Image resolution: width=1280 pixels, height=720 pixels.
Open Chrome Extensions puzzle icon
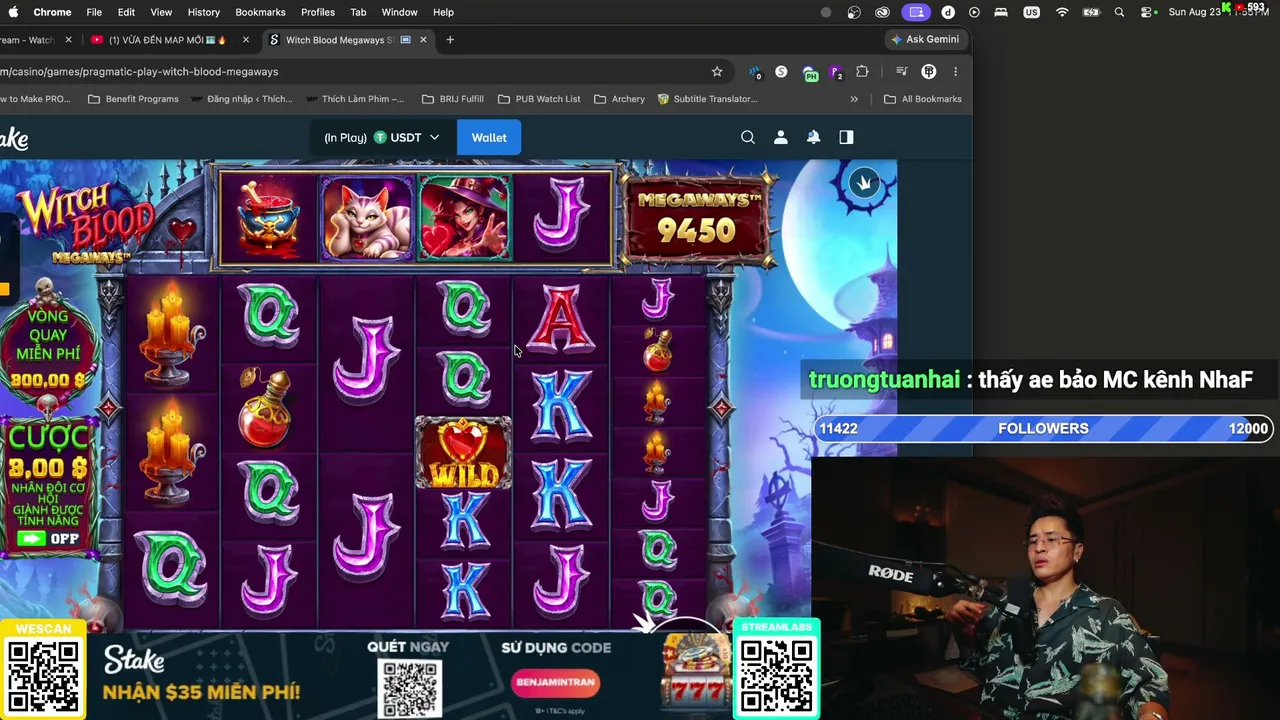[862, 72]
